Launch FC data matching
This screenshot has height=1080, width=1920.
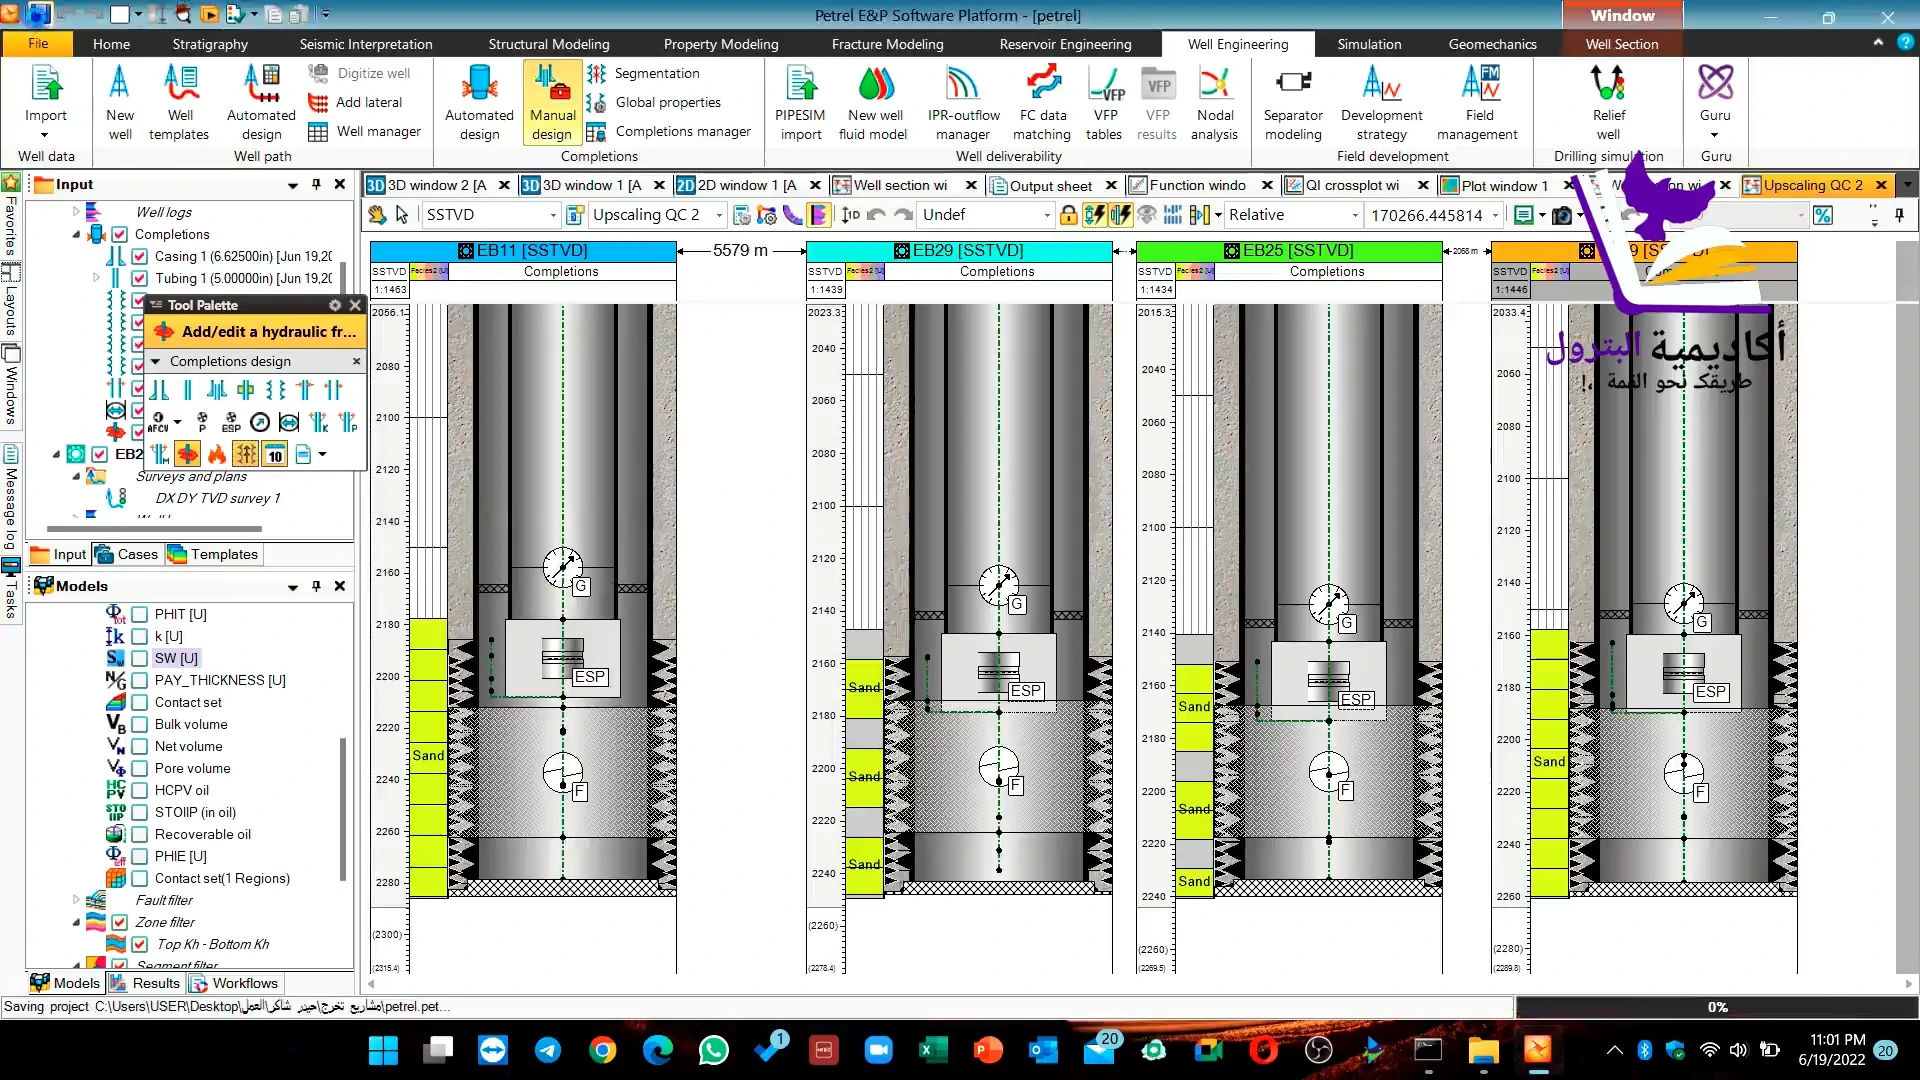1042,103
